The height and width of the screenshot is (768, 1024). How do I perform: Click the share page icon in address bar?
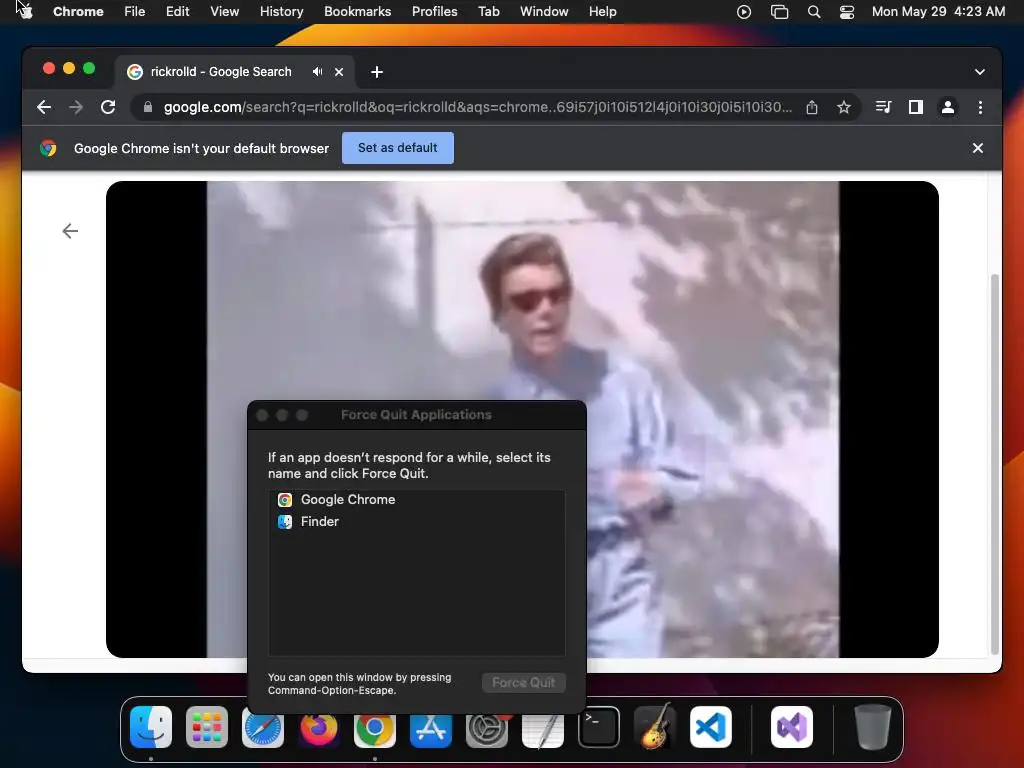[x=812, y=107]
